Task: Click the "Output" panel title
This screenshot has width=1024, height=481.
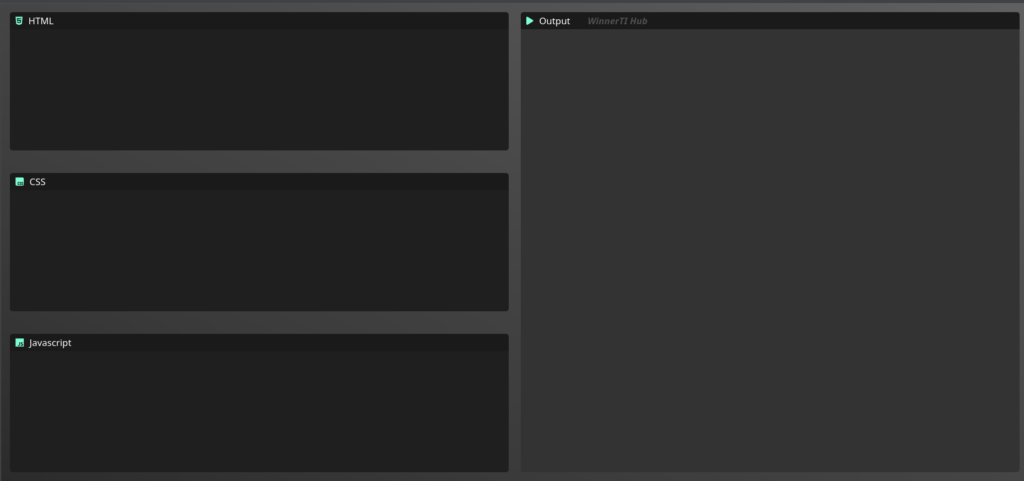Action: [554, 21]
